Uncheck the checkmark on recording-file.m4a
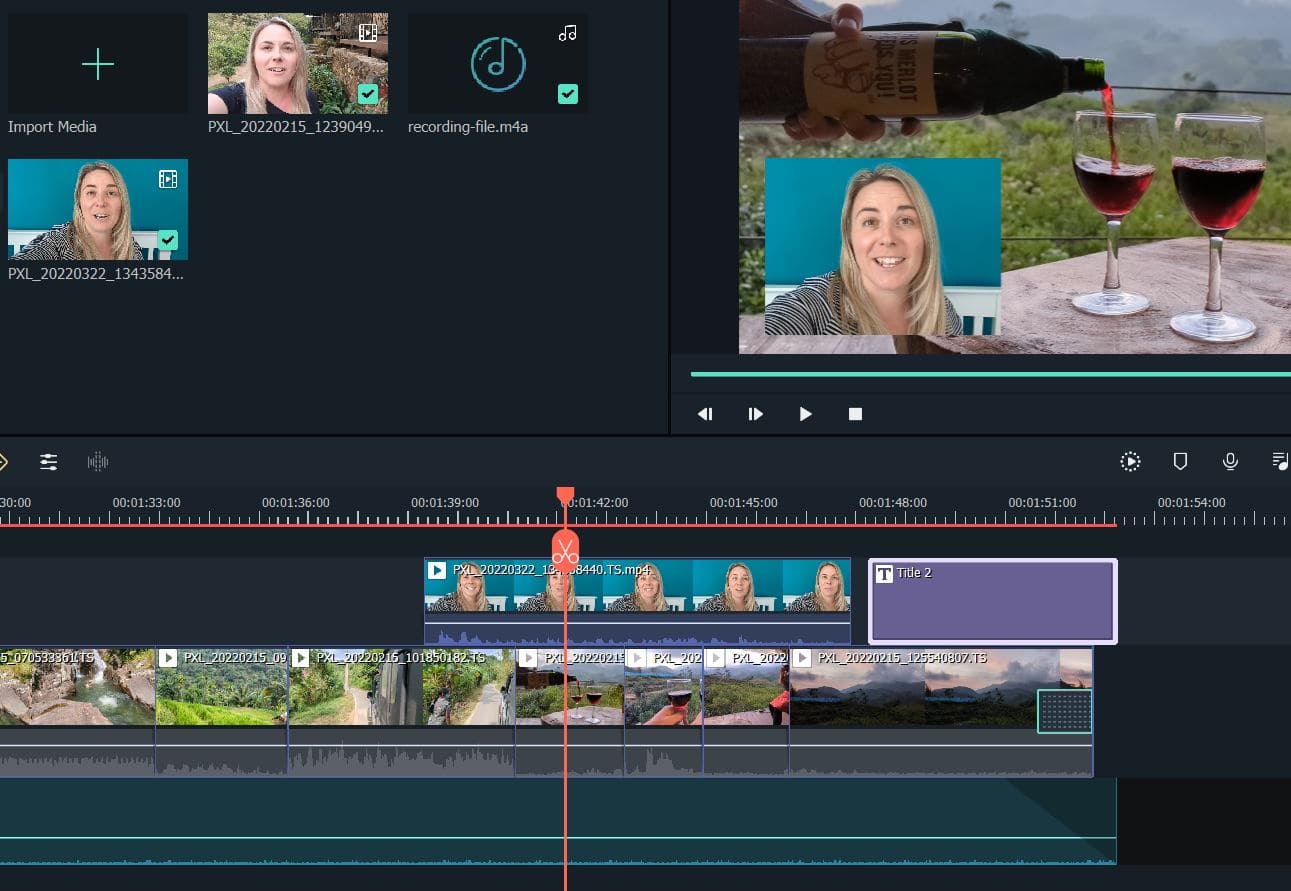This screenshot has height=891, width=1291. [568, 94]
